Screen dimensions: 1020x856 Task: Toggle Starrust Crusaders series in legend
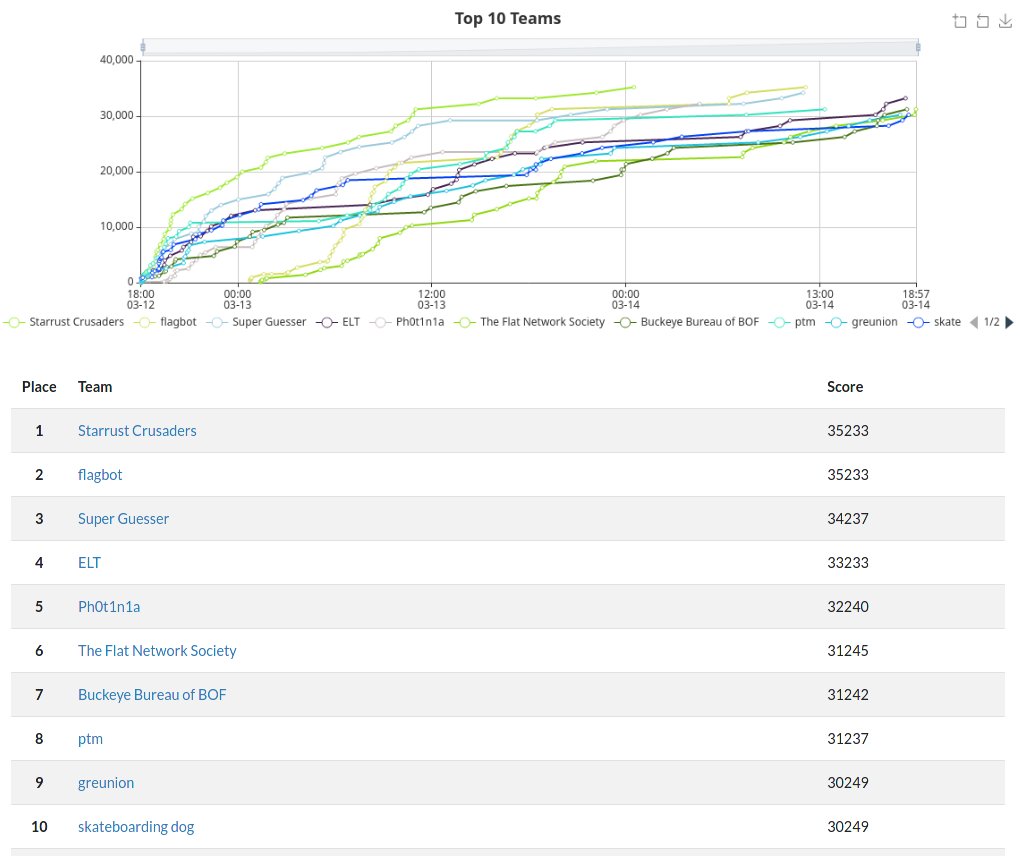tap(64, 322)
